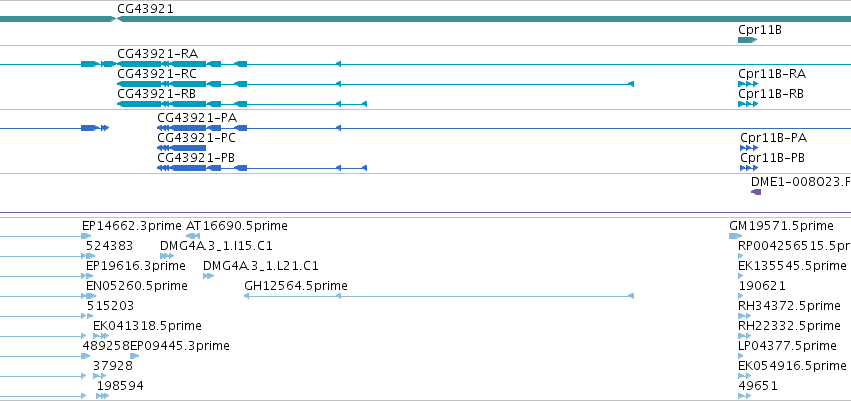Click the EN05260.5prime EST label
The image size is (851, 401).
point(137,285)
